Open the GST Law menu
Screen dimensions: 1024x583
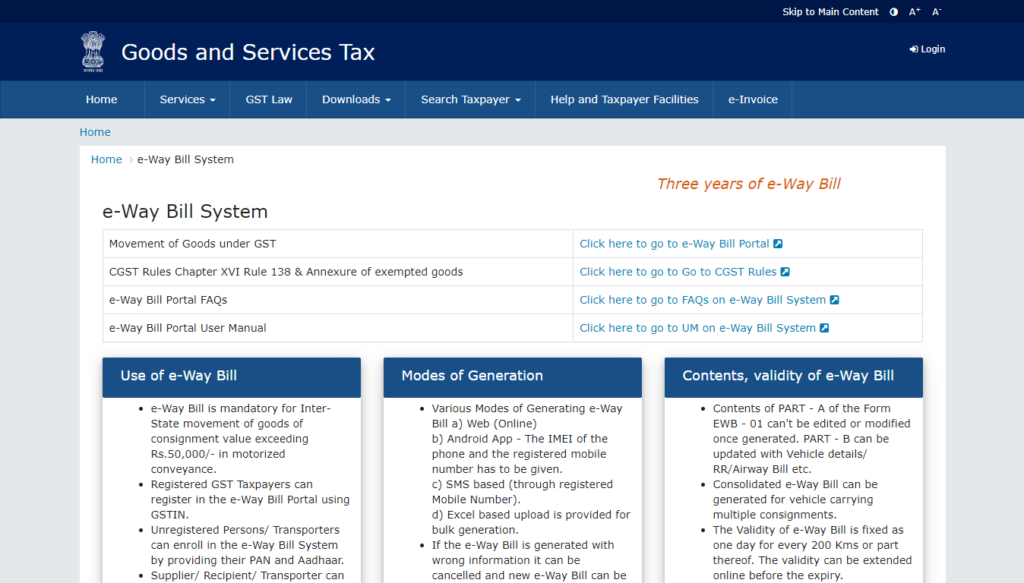[x=268, y=99]
